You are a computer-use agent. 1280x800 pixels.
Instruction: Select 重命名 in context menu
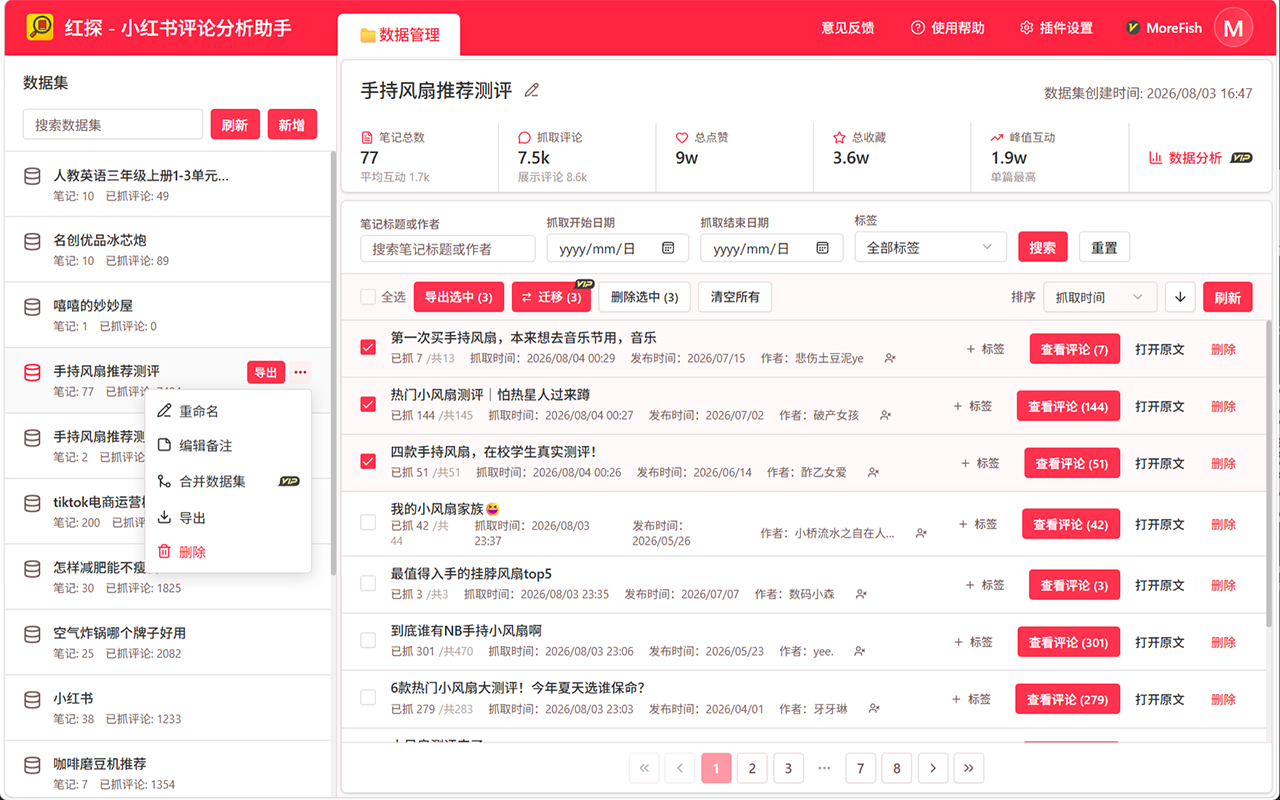click(228, 411)
